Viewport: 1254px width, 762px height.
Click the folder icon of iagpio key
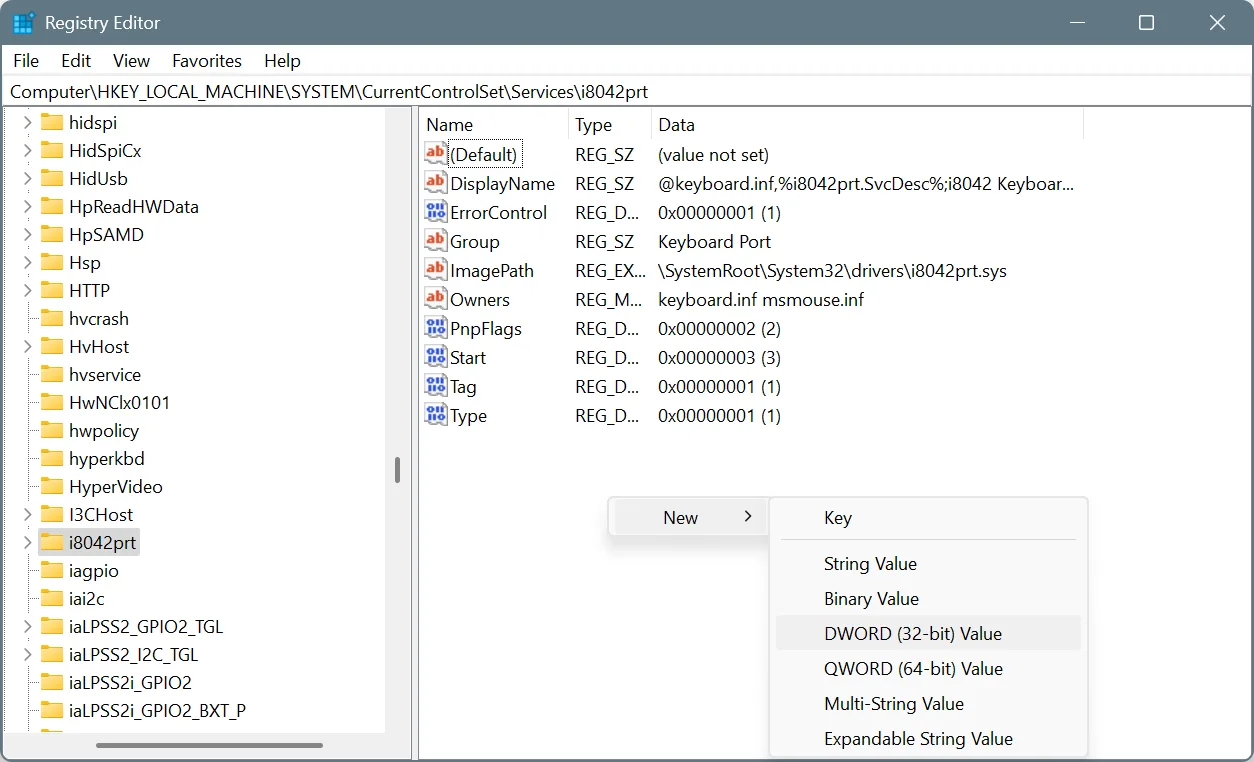point(52,570)
